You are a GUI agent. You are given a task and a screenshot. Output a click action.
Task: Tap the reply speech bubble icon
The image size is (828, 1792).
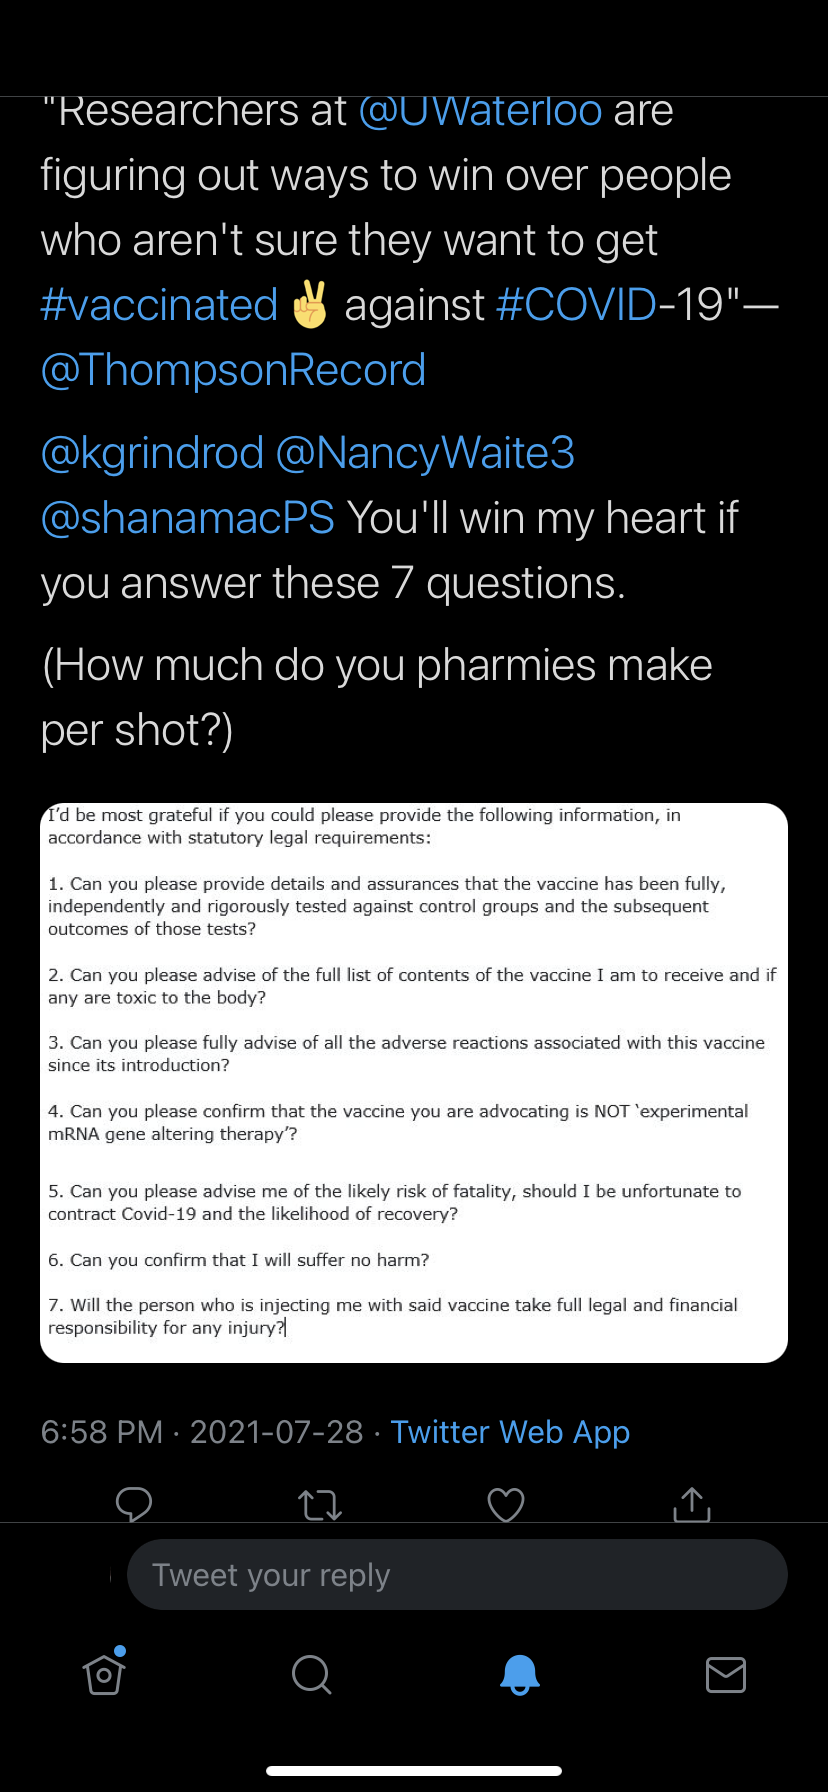click(x=134, y=1504)
